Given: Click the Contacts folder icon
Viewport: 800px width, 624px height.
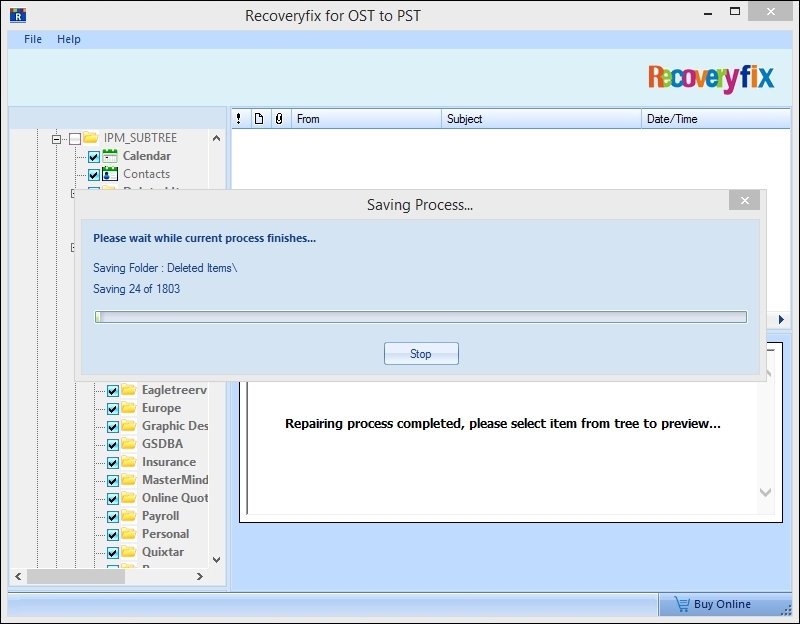Looking at the screenshot, I should click(x=110, y=174).
